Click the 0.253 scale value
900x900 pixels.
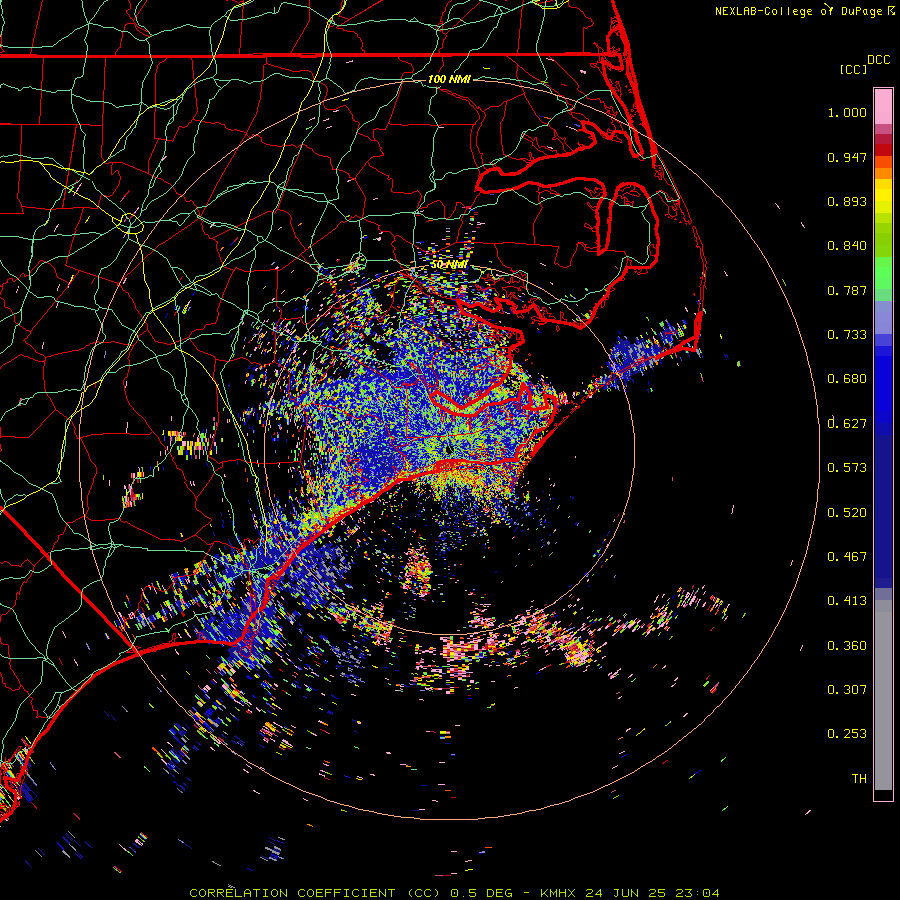coord(847,734)
